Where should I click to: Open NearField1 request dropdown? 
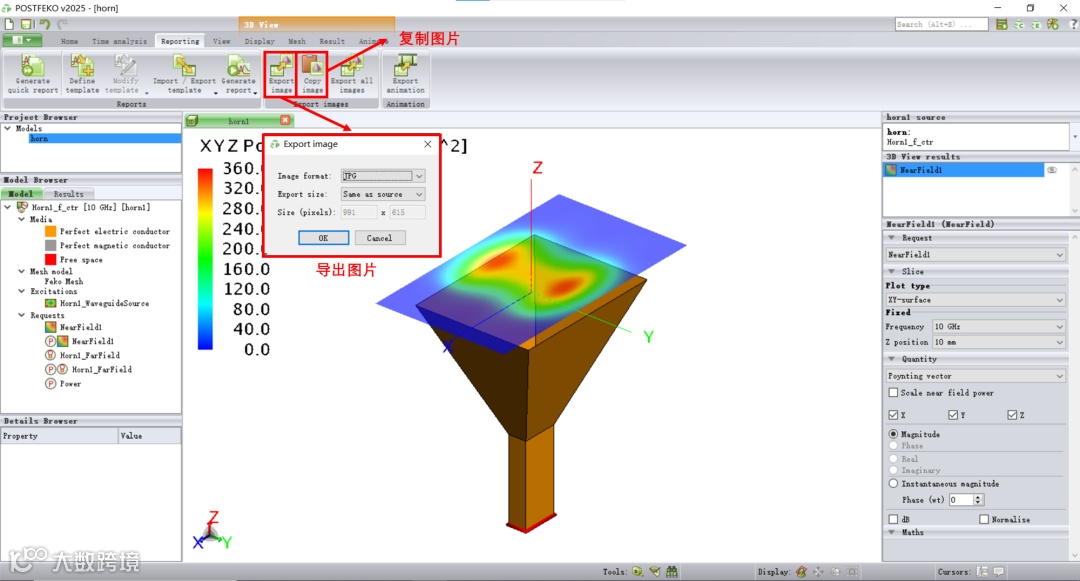tap(975, 255)
